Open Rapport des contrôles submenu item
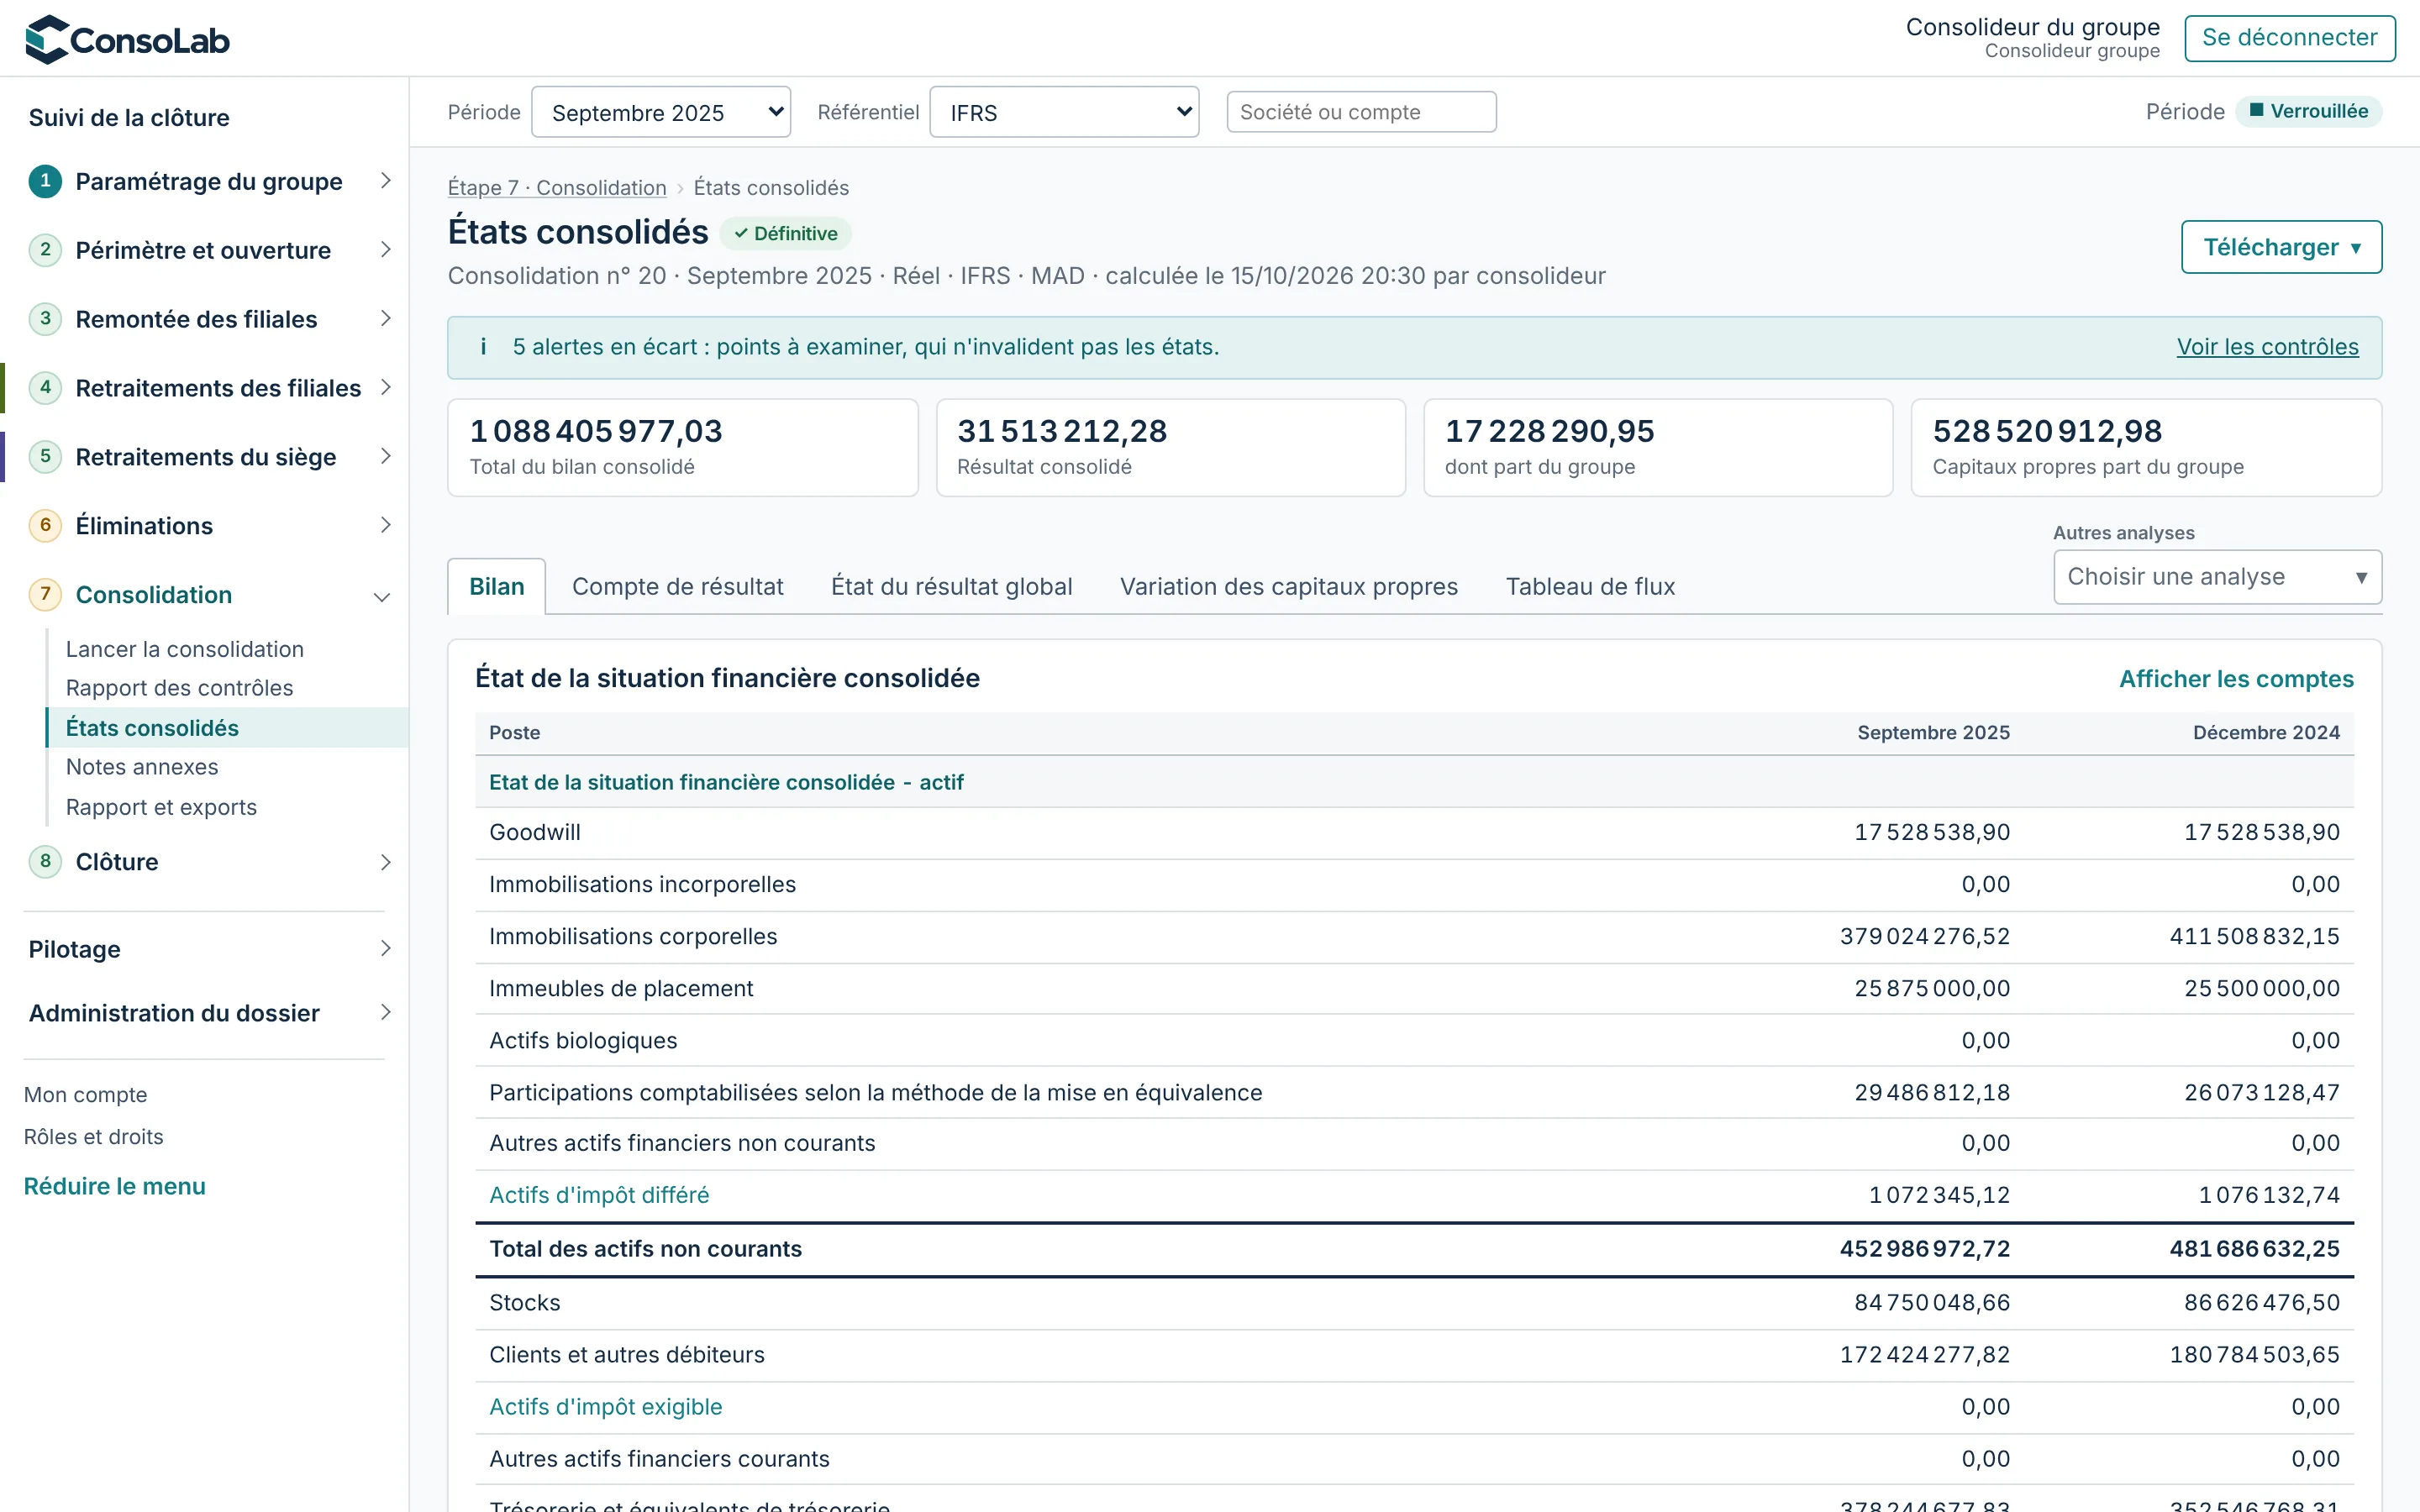The height and width of the screenshot is (1512, 2420). (180, 688)
